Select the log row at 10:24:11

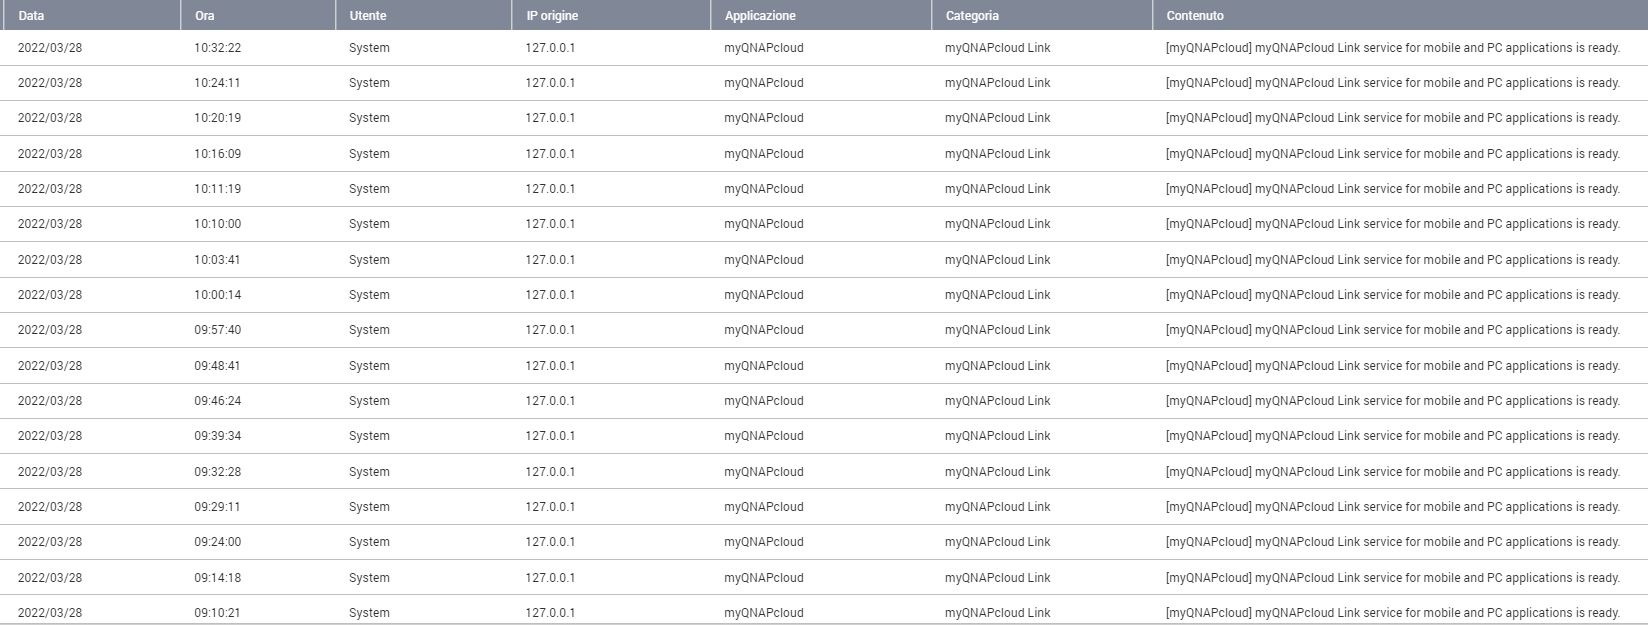point(217,83)
